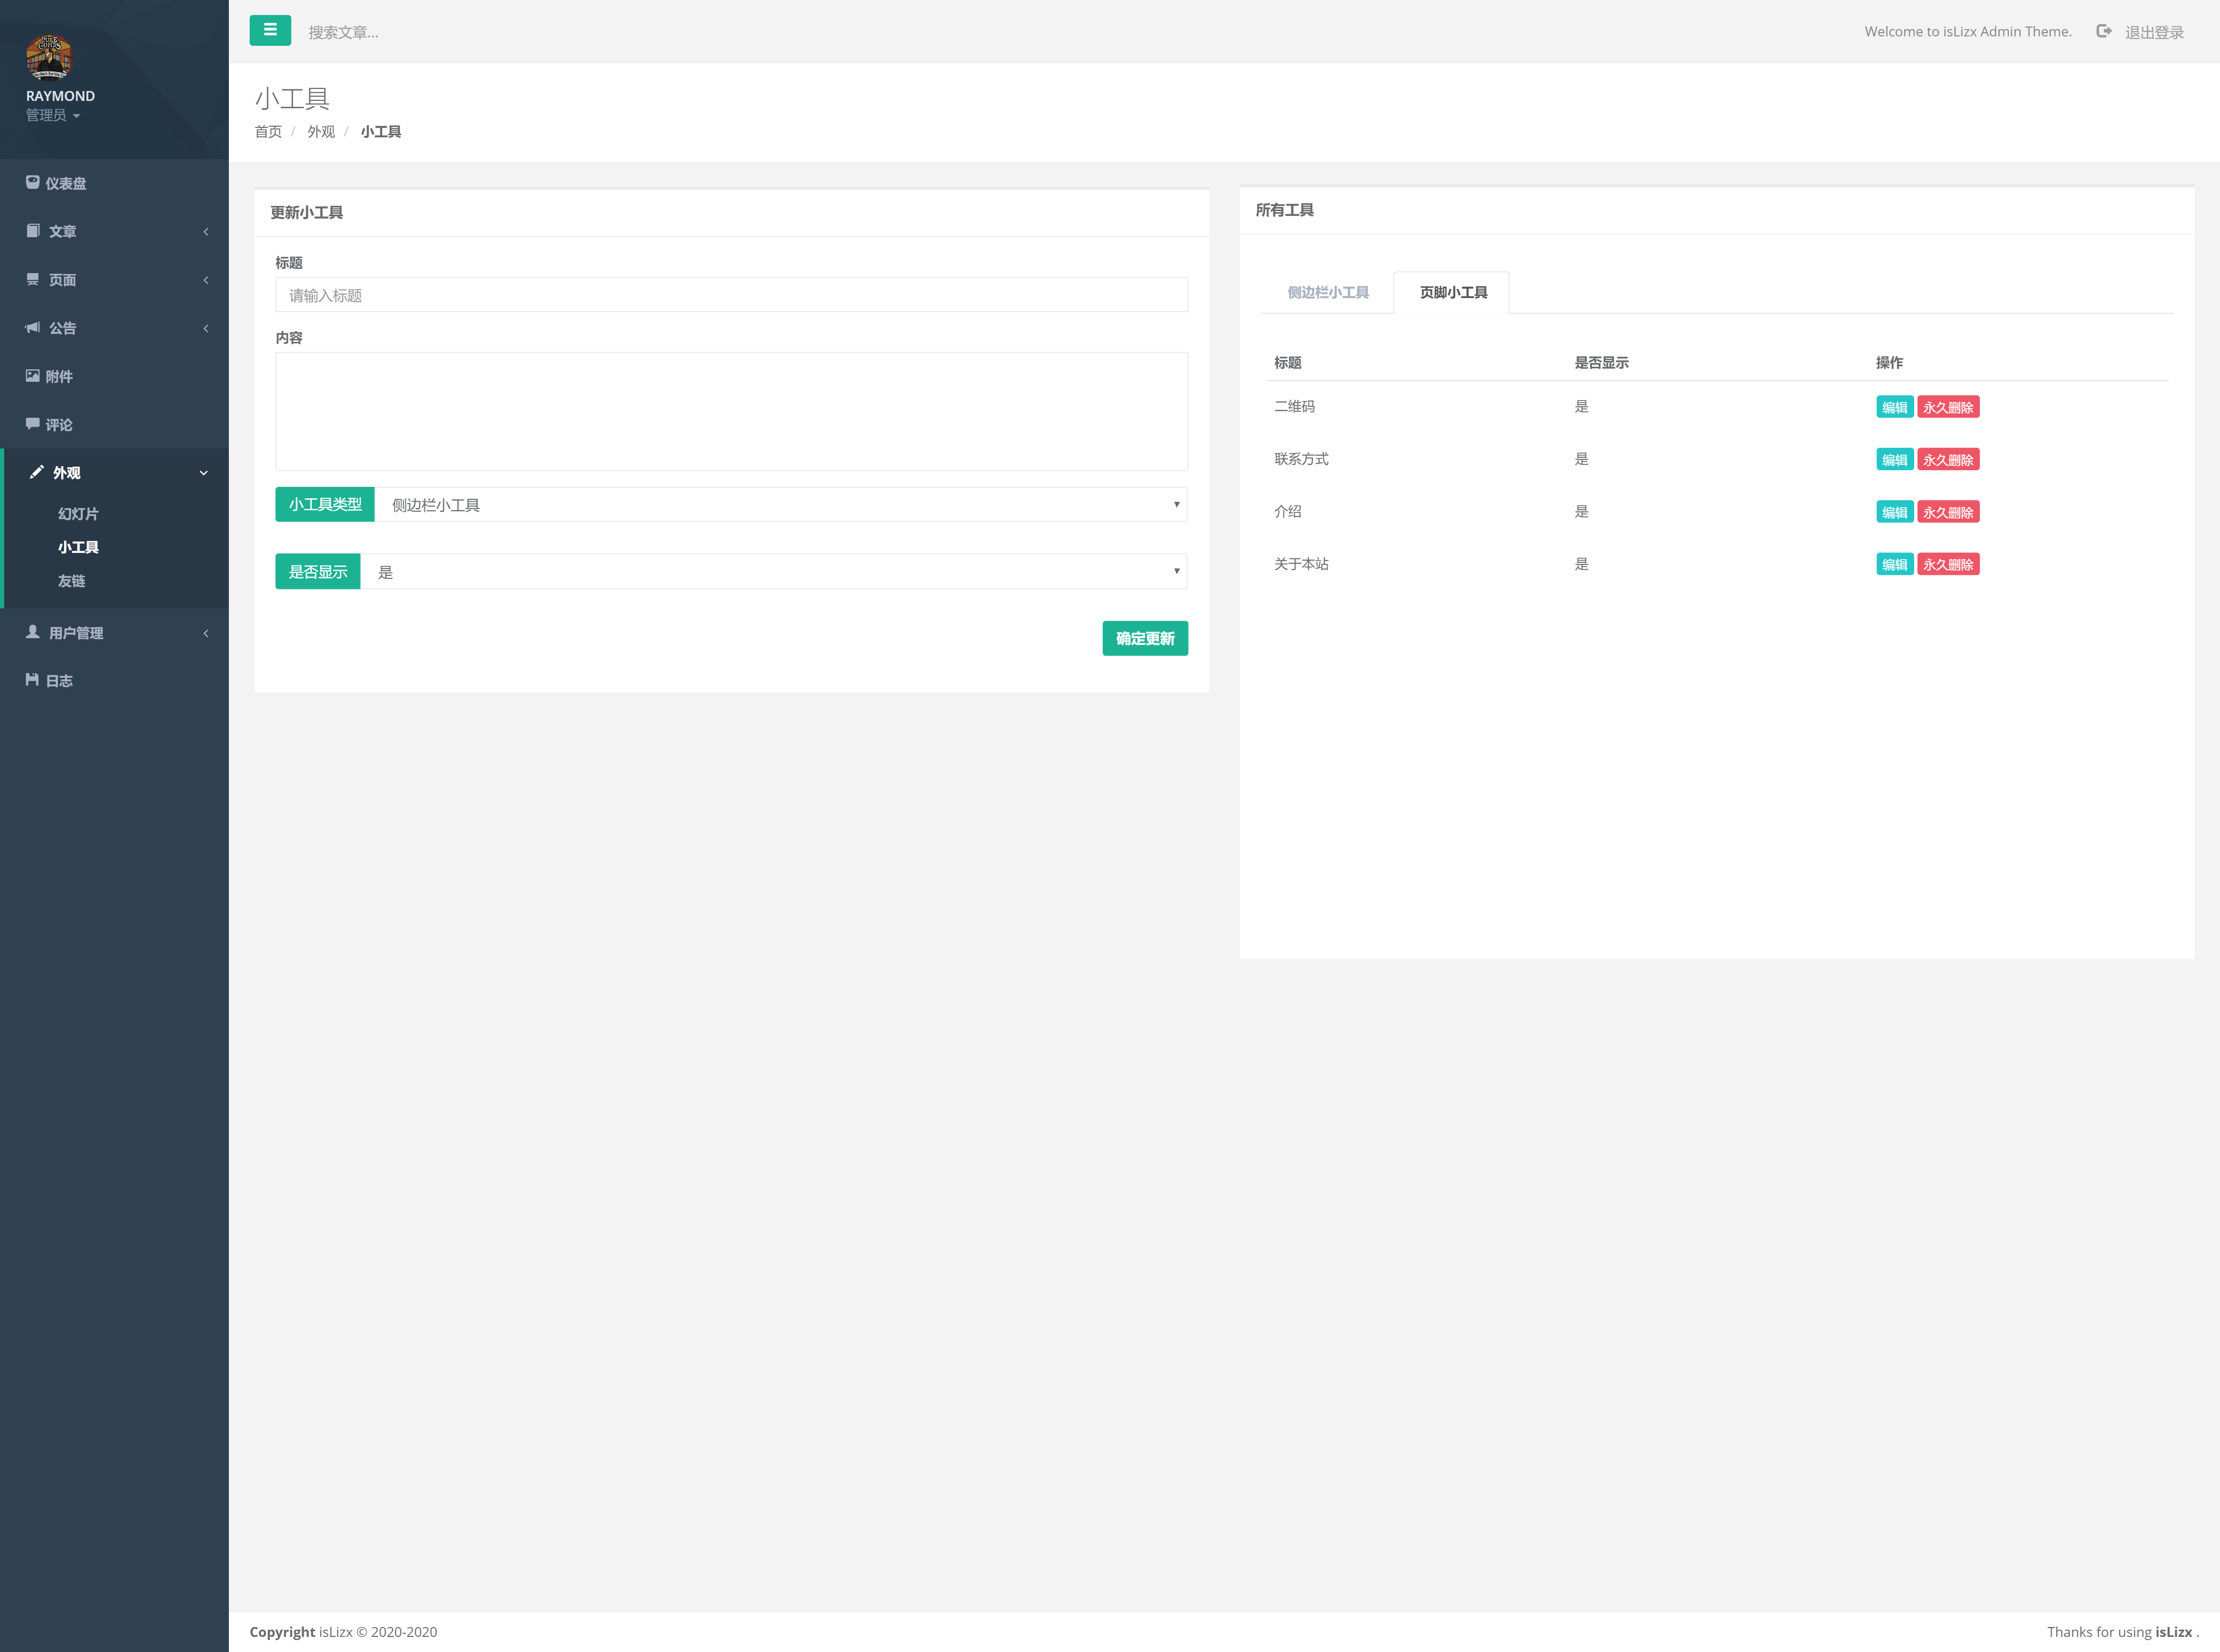Switch to the sidebar widgets tab

pos(1327,292)
